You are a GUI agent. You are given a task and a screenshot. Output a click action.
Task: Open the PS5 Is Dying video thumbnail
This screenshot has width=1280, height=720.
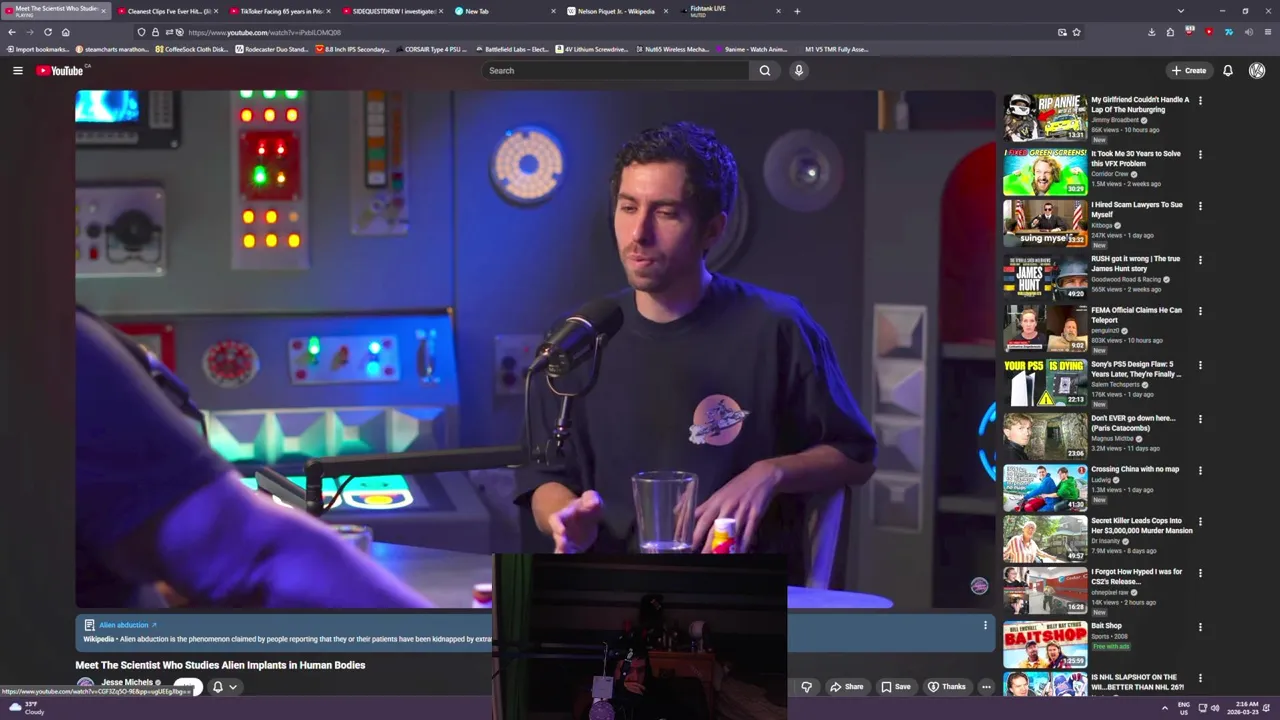coord(1045,382)
